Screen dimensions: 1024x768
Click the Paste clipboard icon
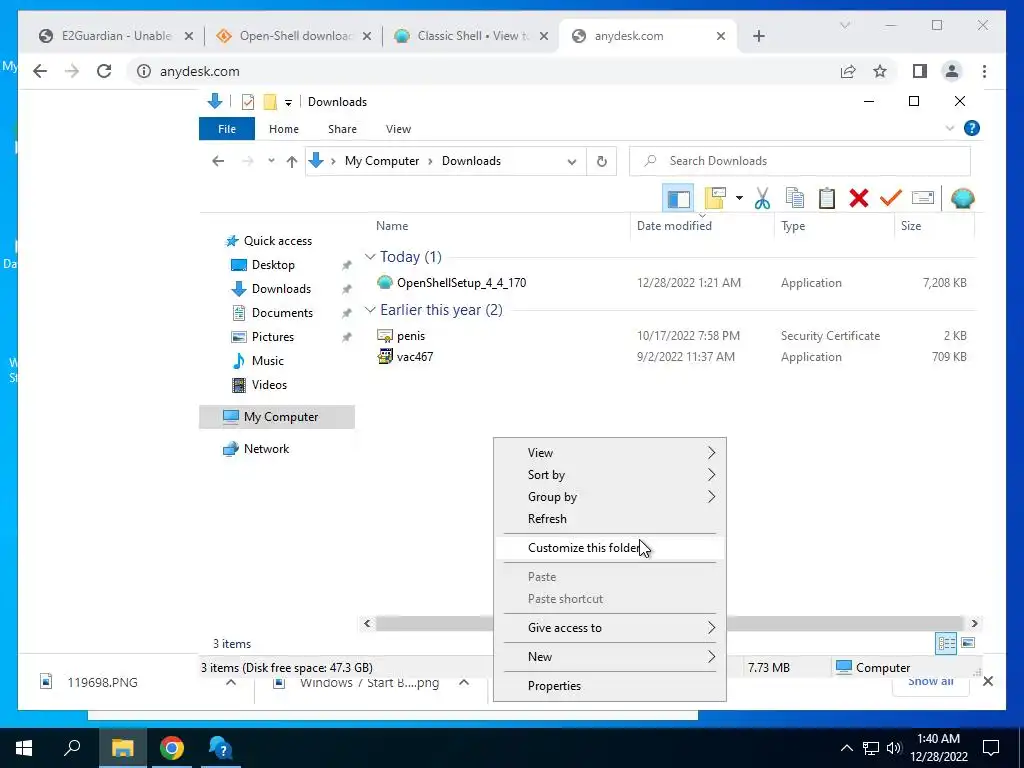827,198
